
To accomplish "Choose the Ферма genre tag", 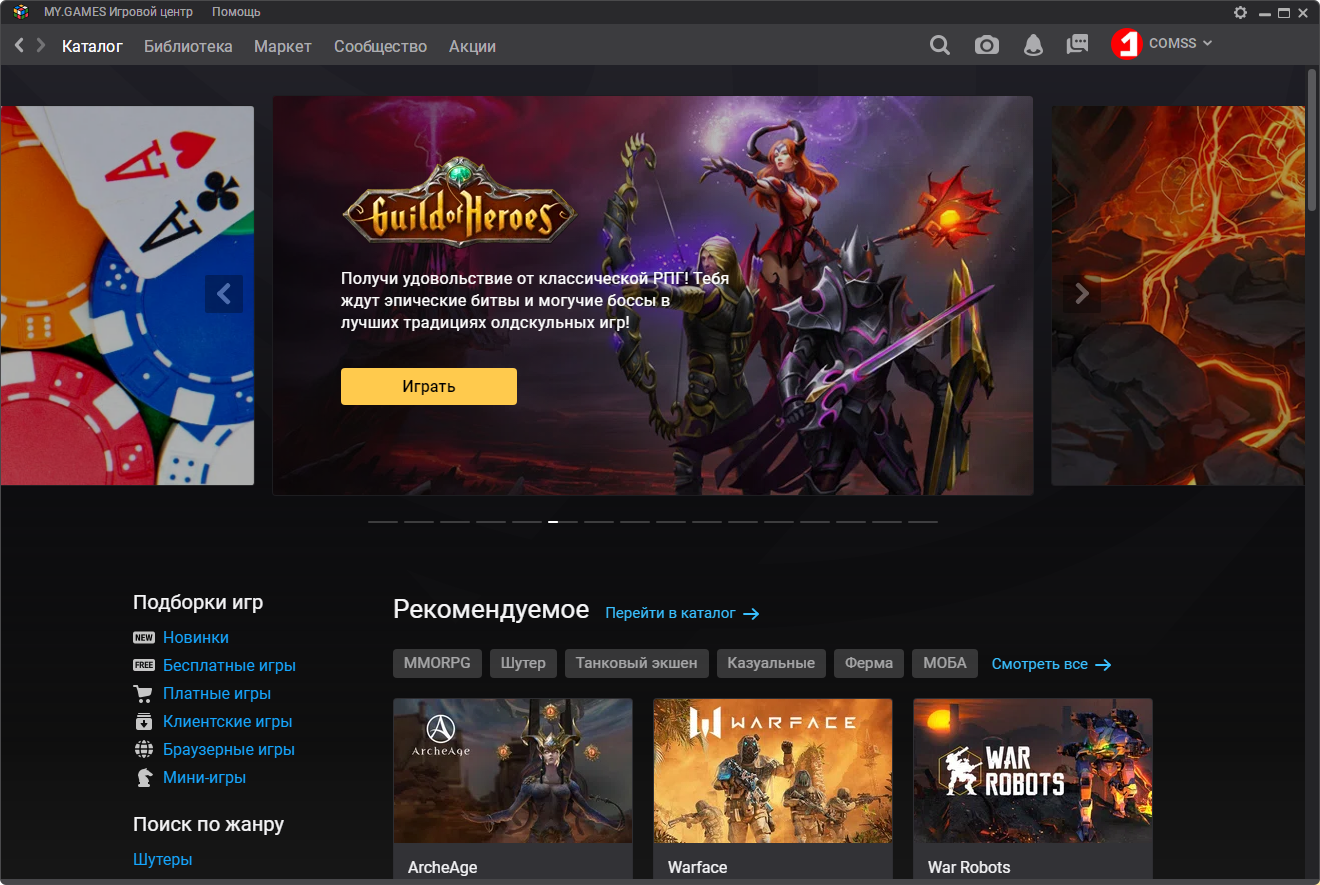I will point(869,663).
